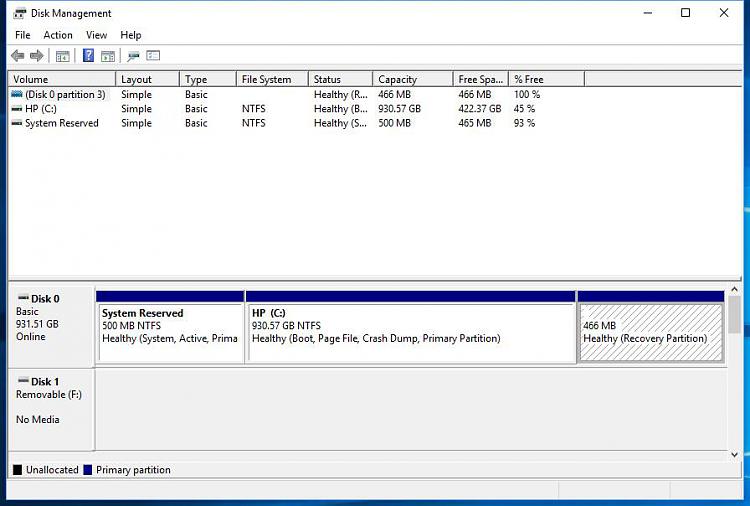The image size is (750, 506).
Task: Open the Action menu
Action: click(58, 35)
